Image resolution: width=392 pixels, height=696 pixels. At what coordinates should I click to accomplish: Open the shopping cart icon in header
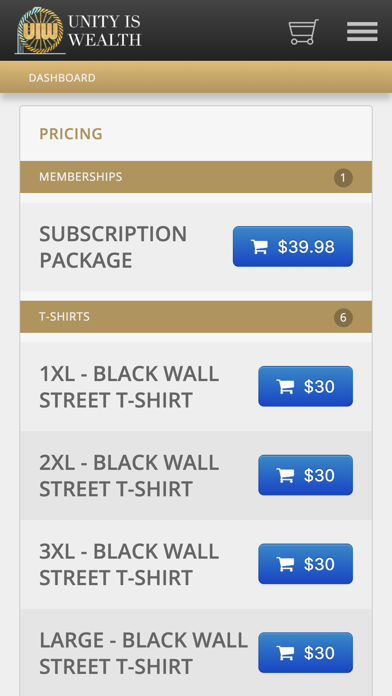pos(303,32)
